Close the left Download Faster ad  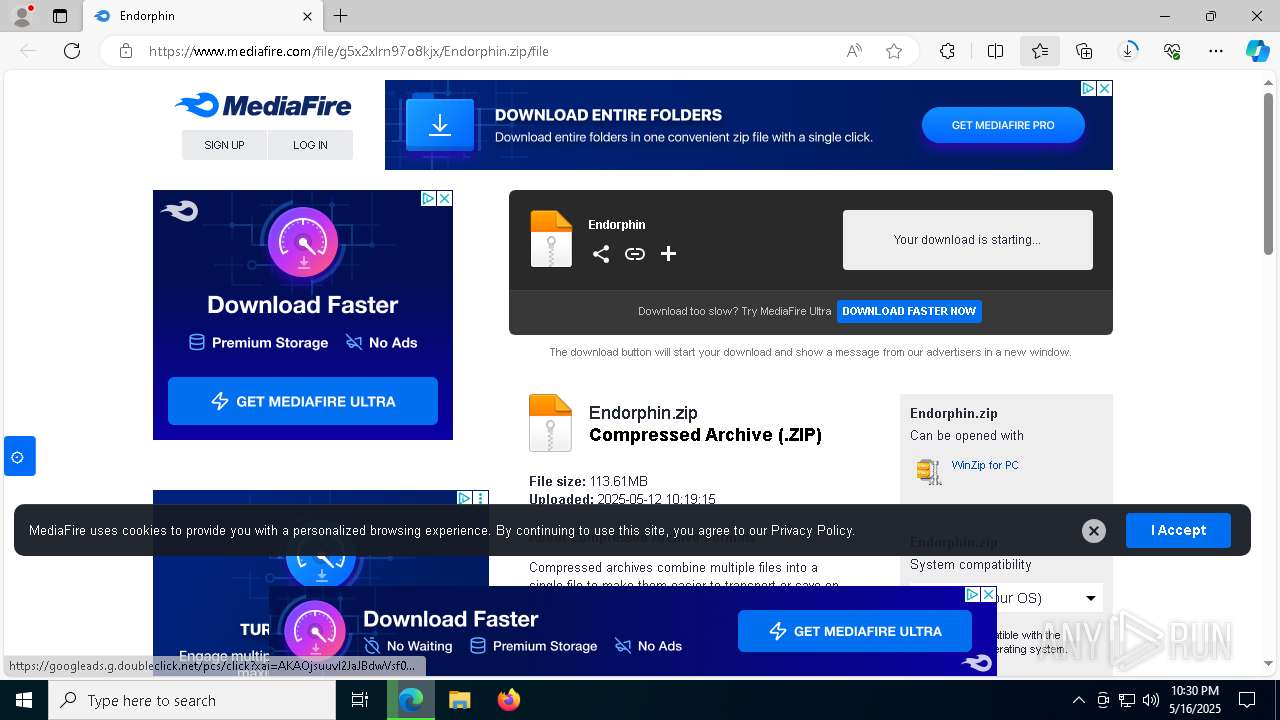[444, 198]
